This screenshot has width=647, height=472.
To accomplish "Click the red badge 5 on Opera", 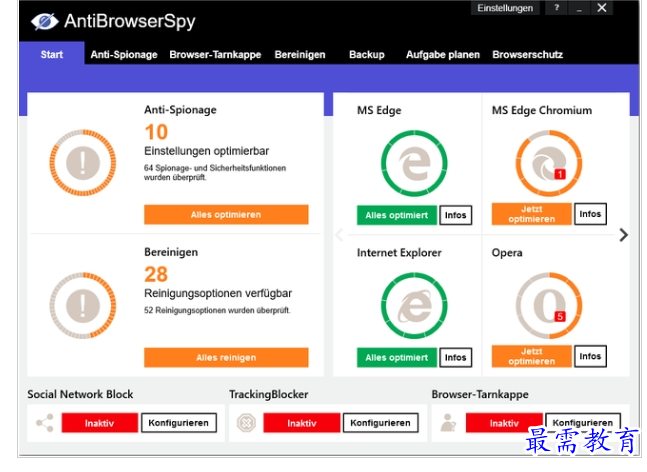I will pos(560,316).
